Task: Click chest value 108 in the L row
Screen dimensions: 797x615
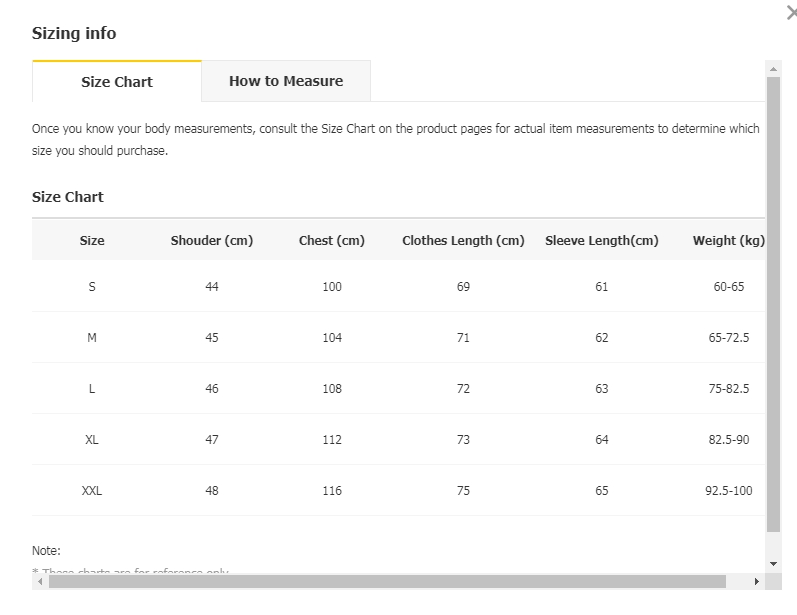Action: coord(332,388)
